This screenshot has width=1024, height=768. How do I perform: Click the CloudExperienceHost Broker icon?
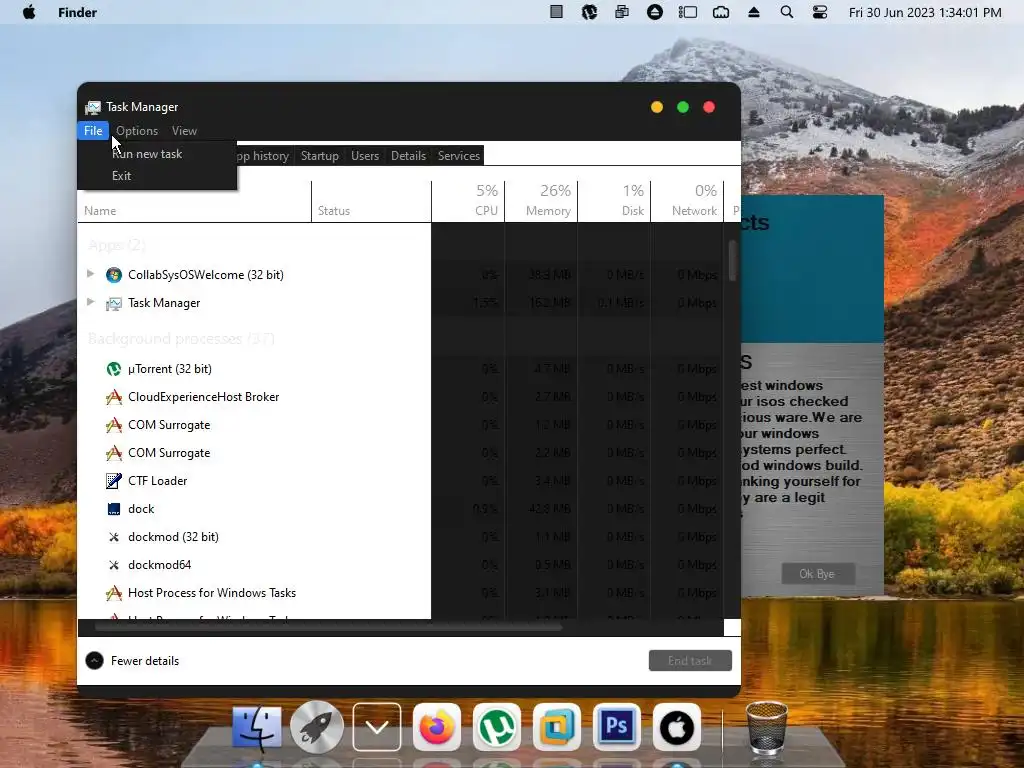pyautogui.click(x=114, y=397)
